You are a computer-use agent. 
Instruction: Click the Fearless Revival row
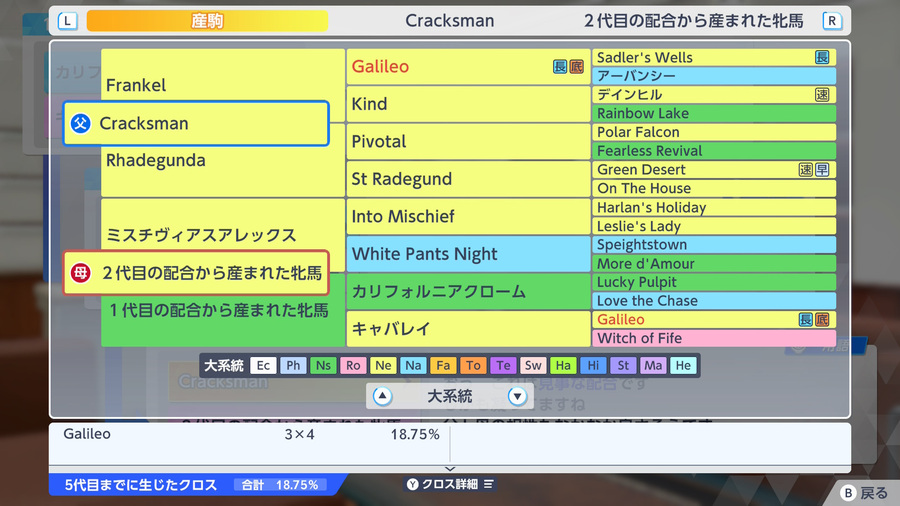[x=714, y=151]
